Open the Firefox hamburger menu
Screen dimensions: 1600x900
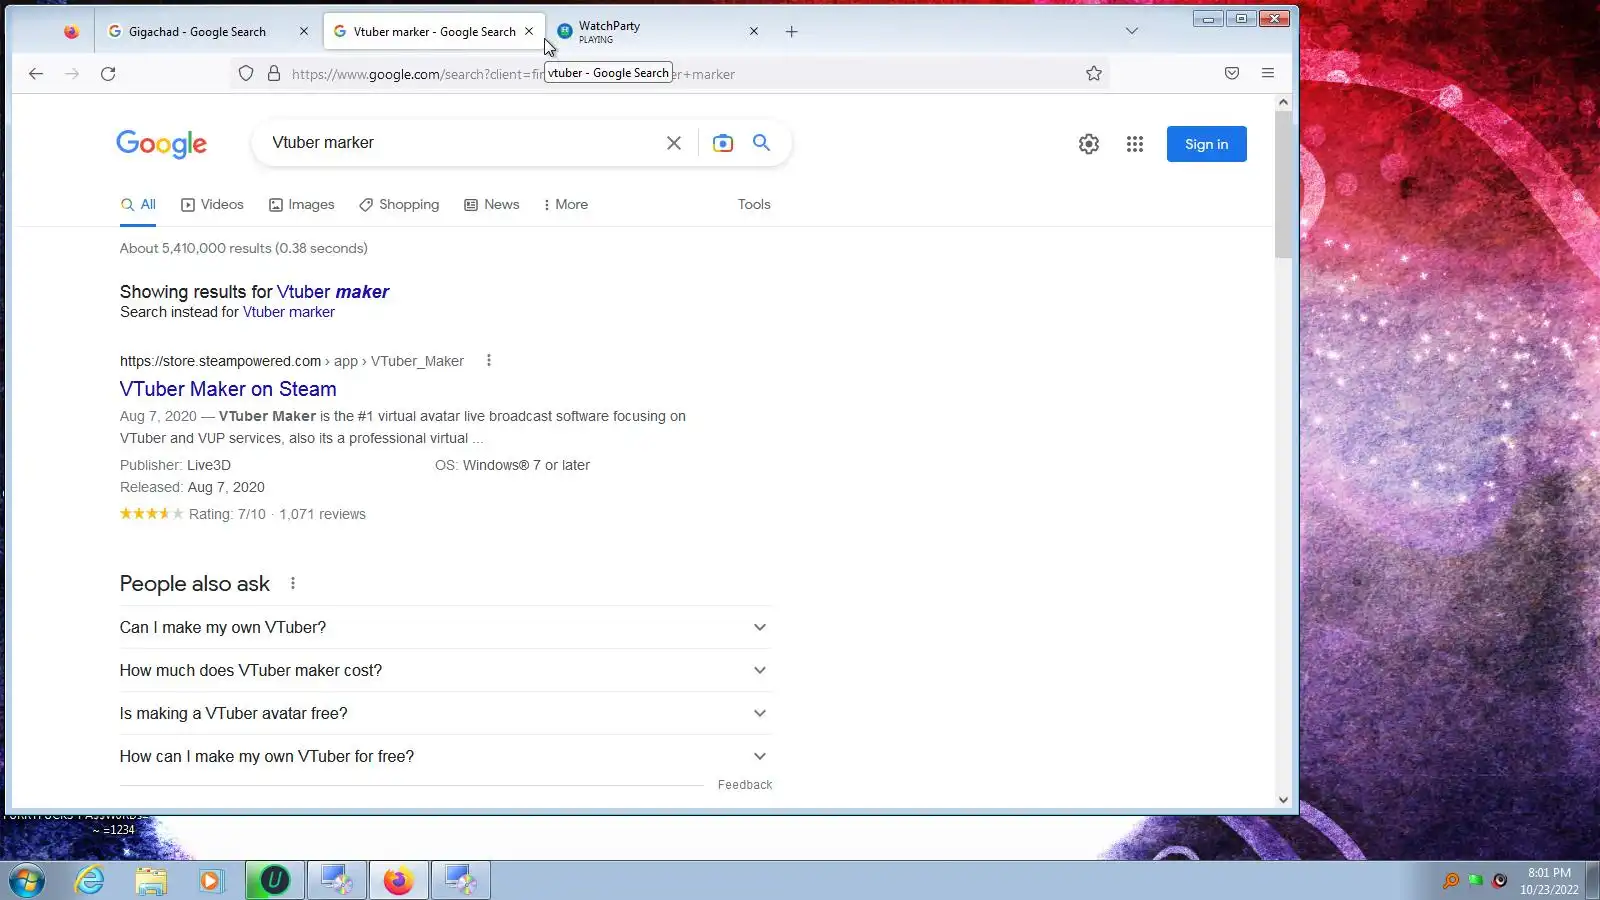1268,73
